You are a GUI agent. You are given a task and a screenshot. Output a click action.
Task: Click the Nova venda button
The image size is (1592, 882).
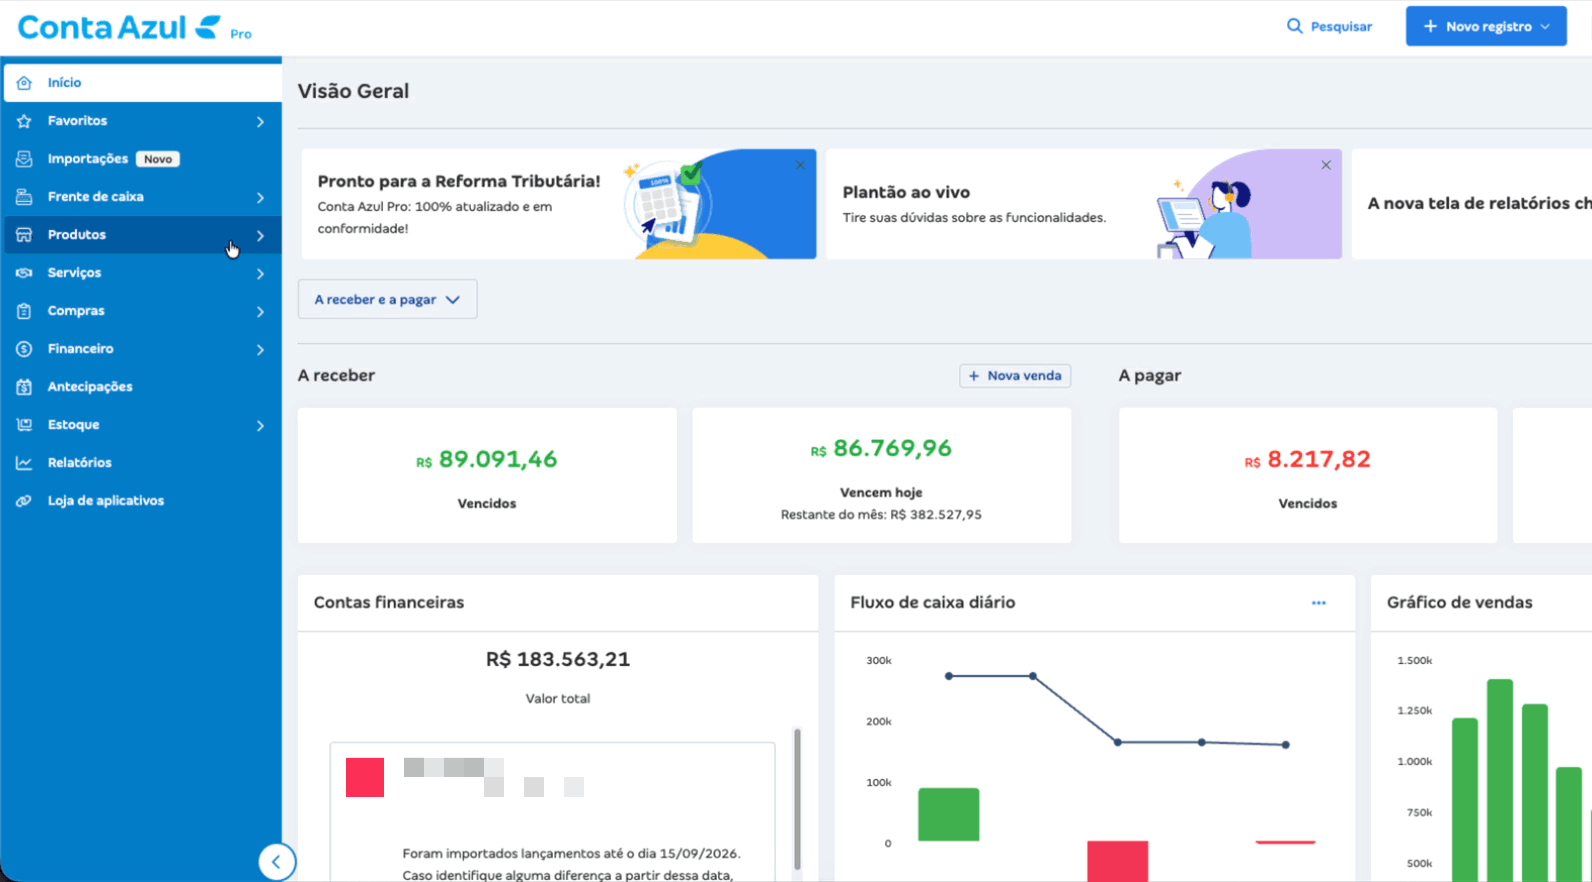[x=1015, y=376]
